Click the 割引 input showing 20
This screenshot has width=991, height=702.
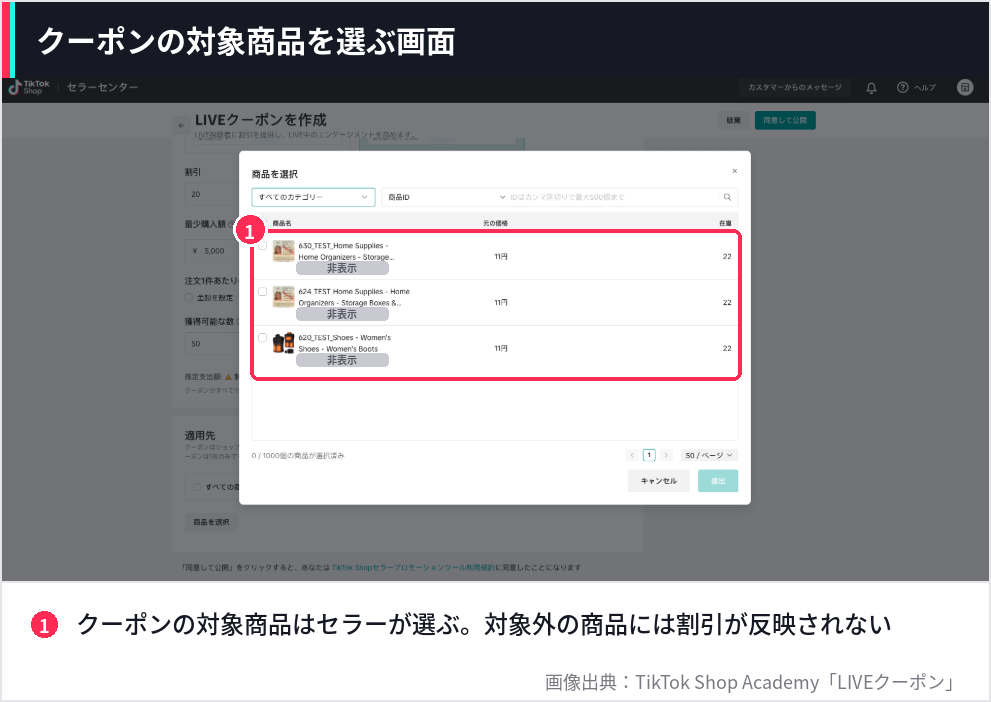coord(211,194)
